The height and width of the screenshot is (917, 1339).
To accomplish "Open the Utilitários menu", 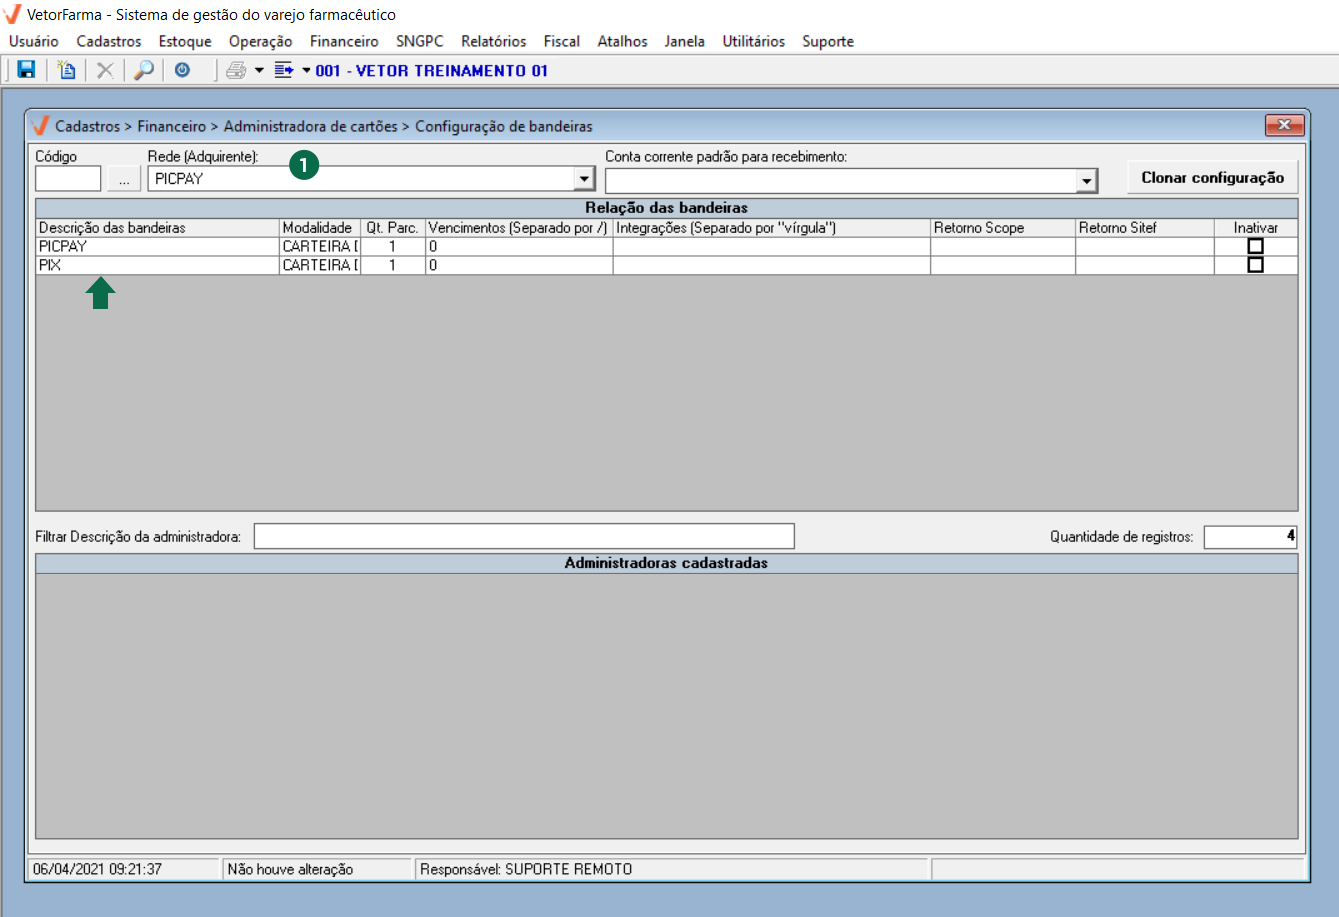I will pyautogui.click(x=754, y=41).
